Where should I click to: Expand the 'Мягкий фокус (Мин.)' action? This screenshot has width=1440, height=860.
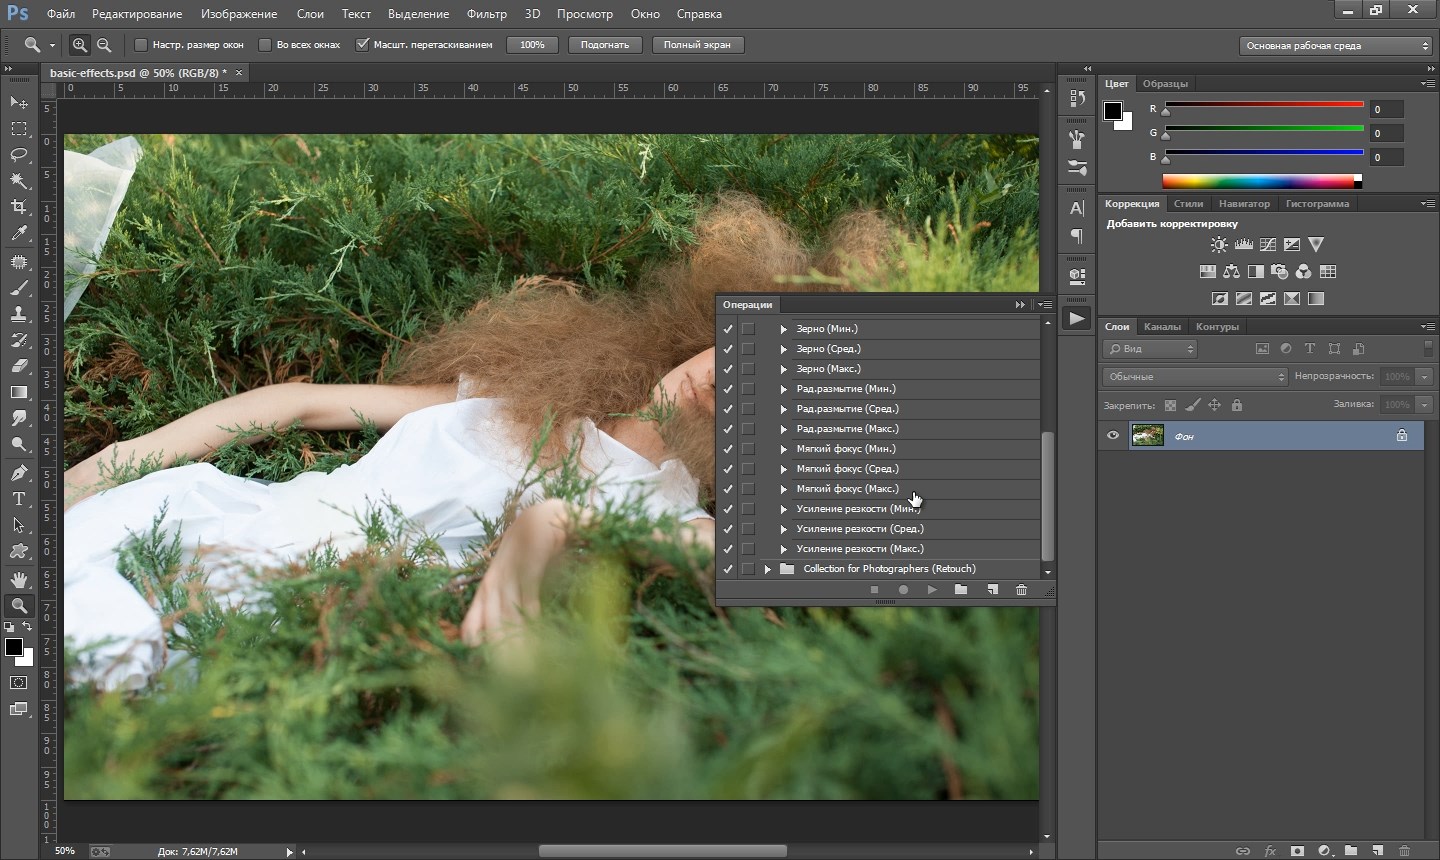click(784, 449)
